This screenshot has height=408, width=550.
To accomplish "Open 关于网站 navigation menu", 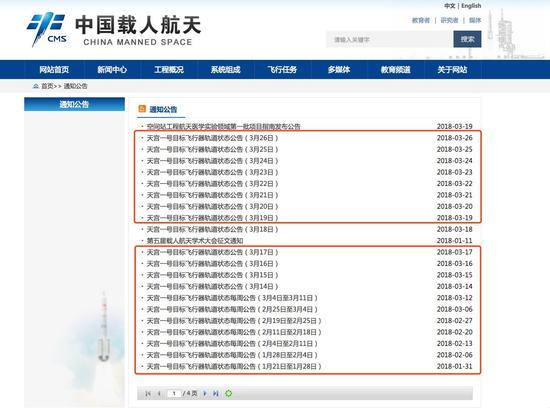I will (452, 69).
